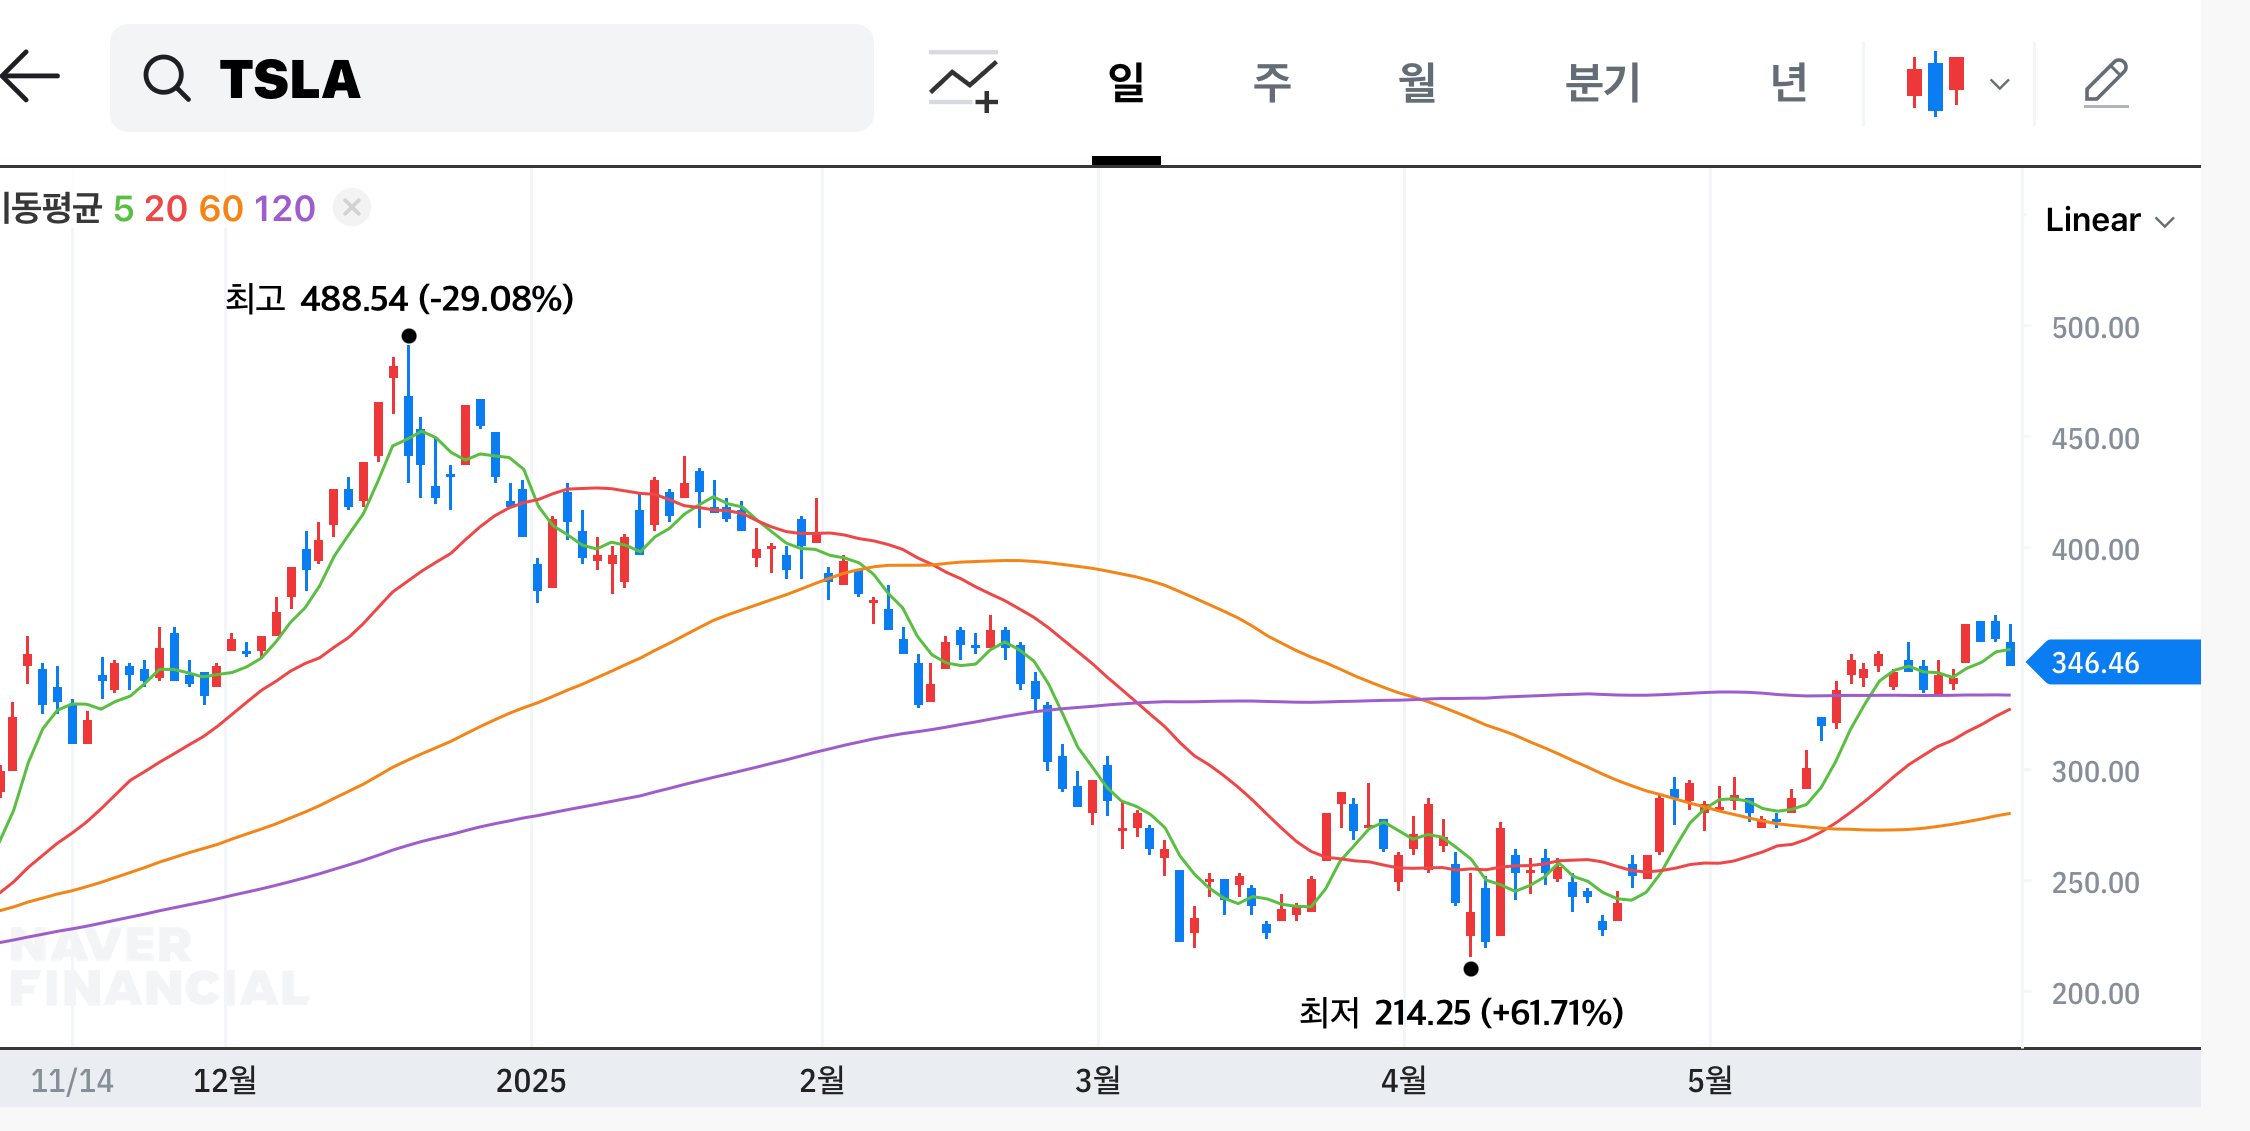Image resolution: width=2250 pixels, height=1131 pixels.
Task: Click the 200.00 price axis label
Action: click(2095, 994)
